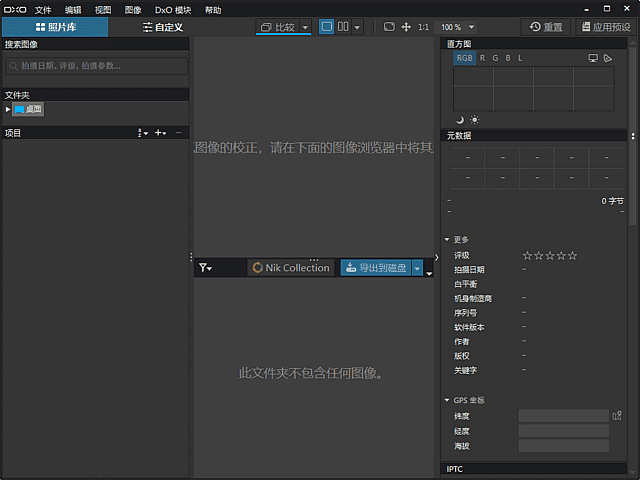Viewport: 640px width, 480px height.
Task: Click the fit-to-screen zoom icon
Action: pyautogui.click(x=389, y=27)
